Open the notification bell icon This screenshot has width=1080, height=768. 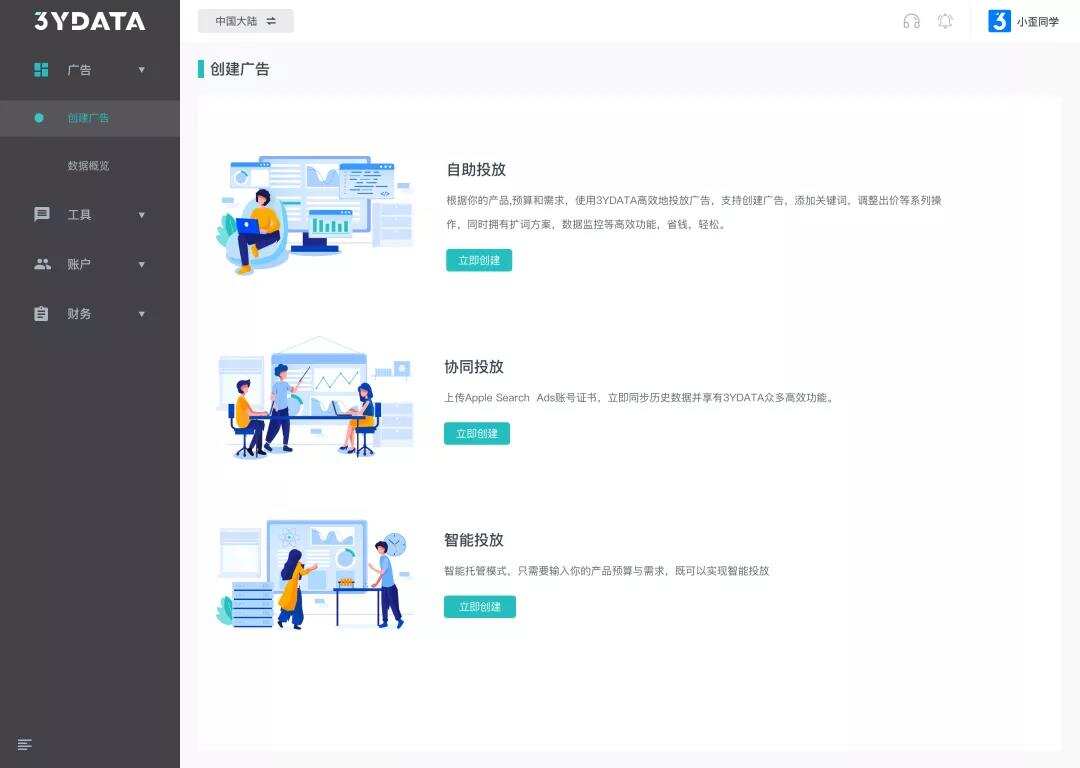pos(945,21)
